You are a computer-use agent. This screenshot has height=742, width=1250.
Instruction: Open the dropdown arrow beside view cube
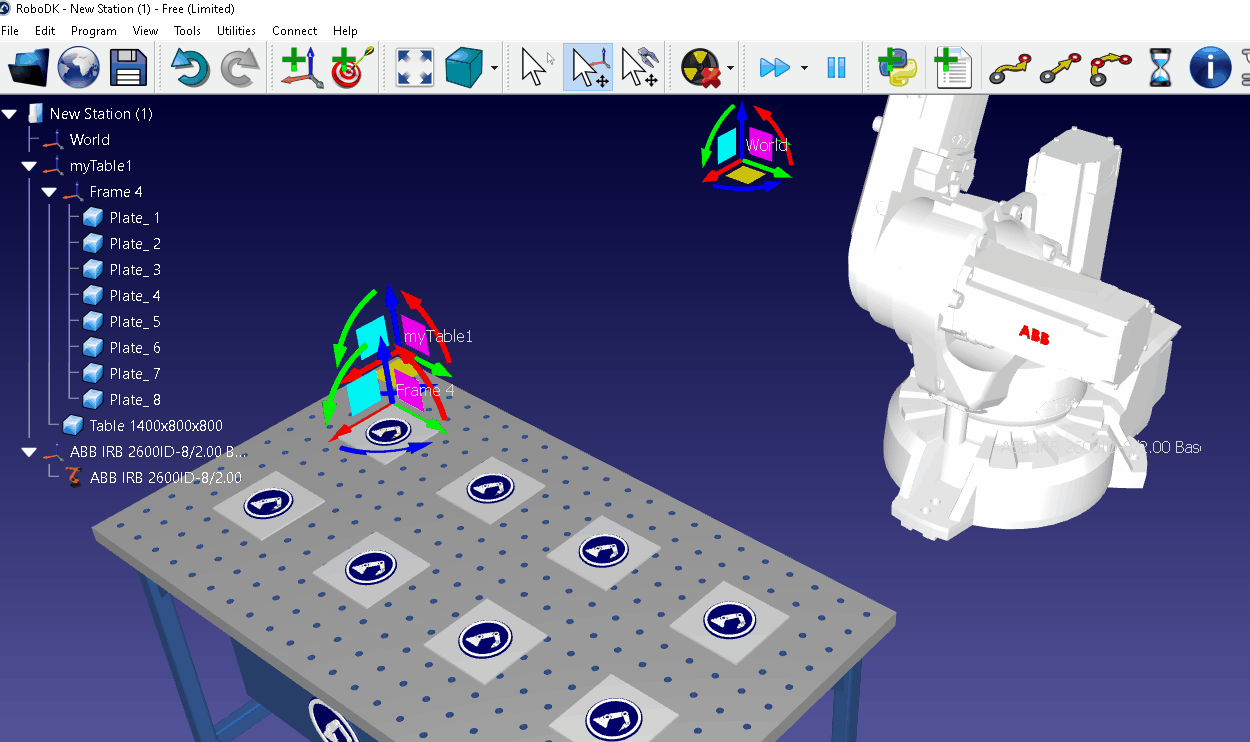495,69
